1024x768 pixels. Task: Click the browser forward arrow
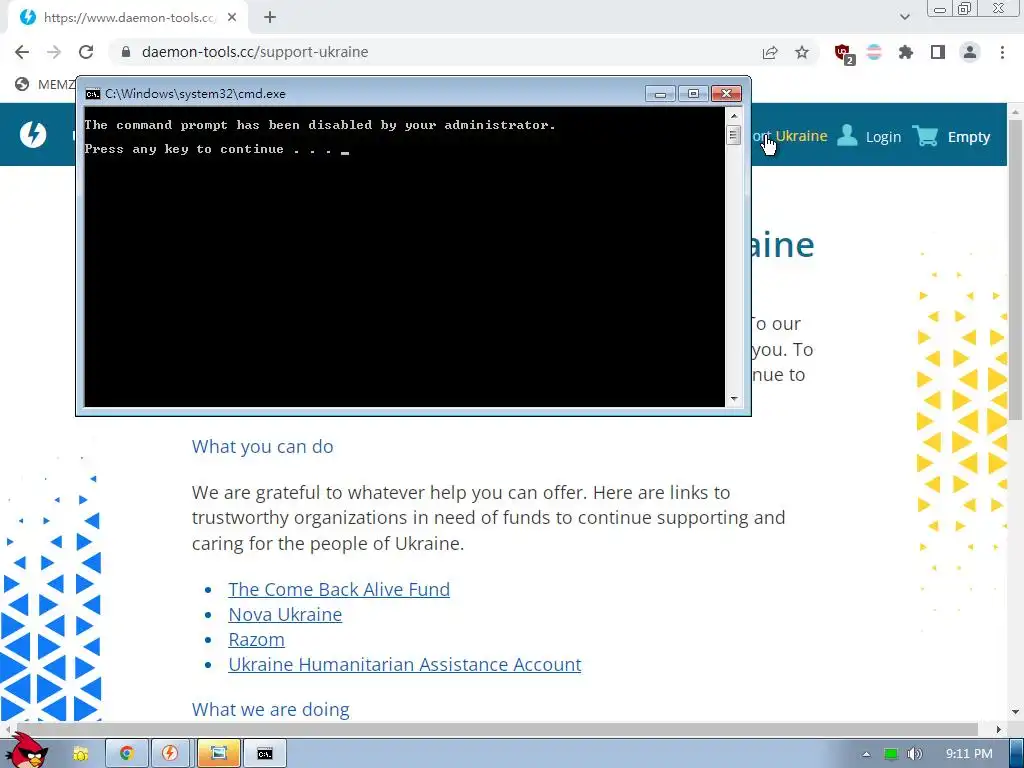[54, 52]
